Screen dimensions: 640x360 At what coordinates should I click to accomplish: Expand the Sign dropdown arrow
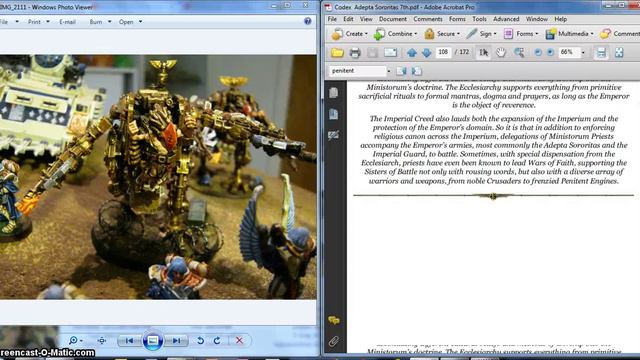(495, 34)
